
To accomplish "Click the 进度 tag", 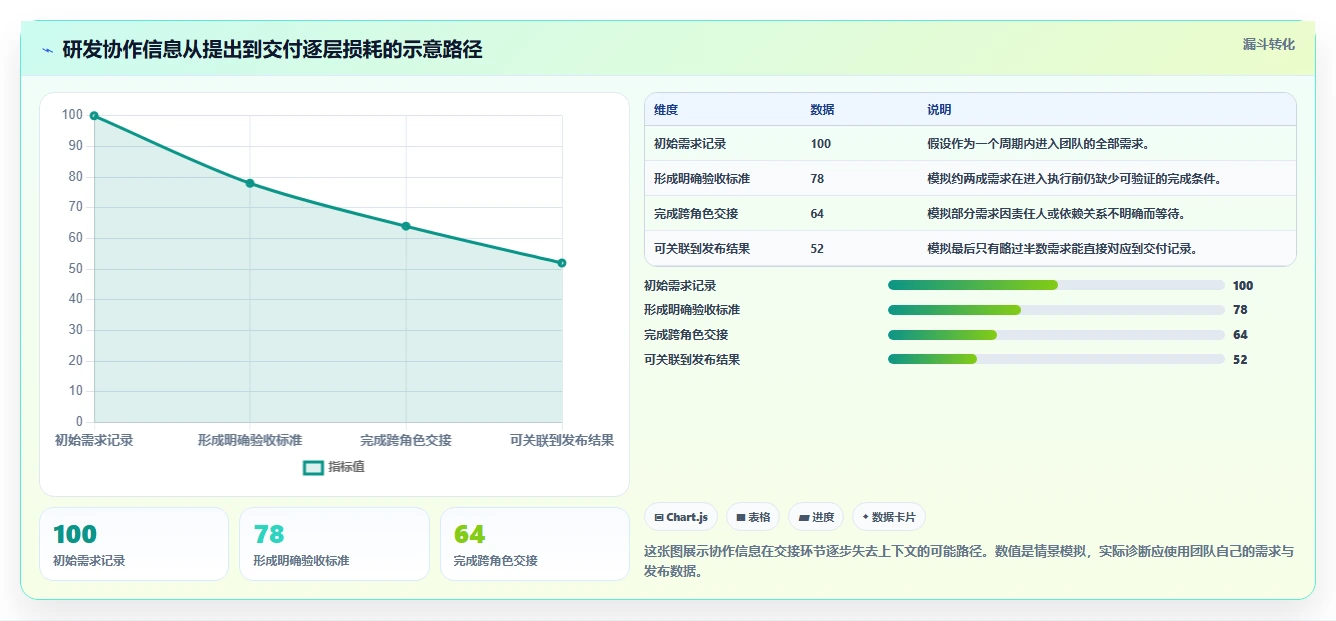I will click(816, 517).
